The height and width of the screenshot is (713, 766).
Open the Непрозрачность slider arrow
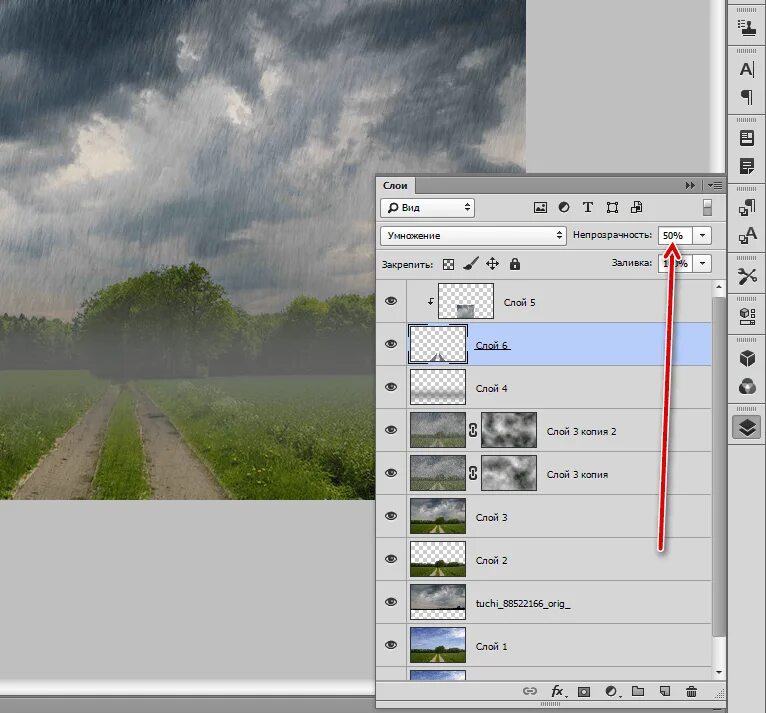click(x=702, y=235)
